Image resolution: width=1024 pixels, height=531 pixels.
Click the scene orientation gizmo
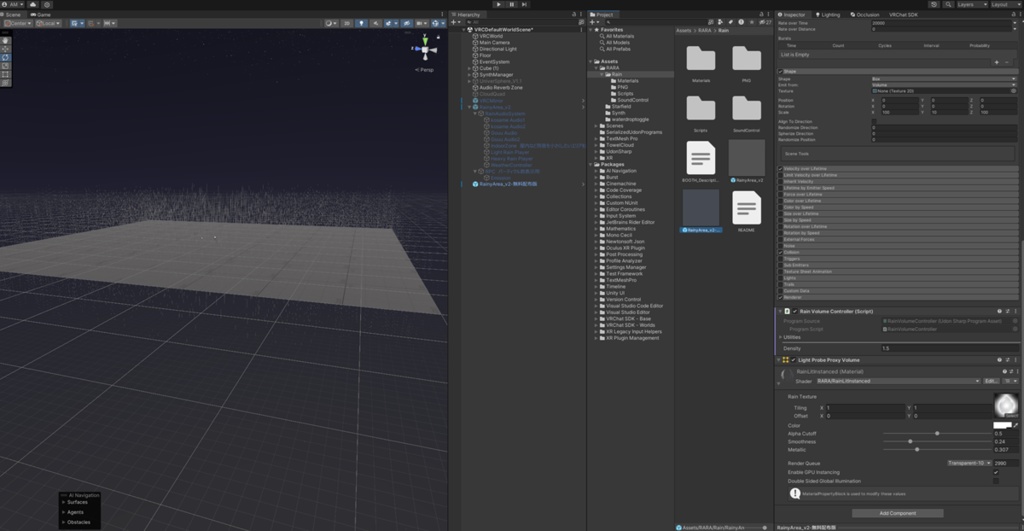tap(425, 51)
